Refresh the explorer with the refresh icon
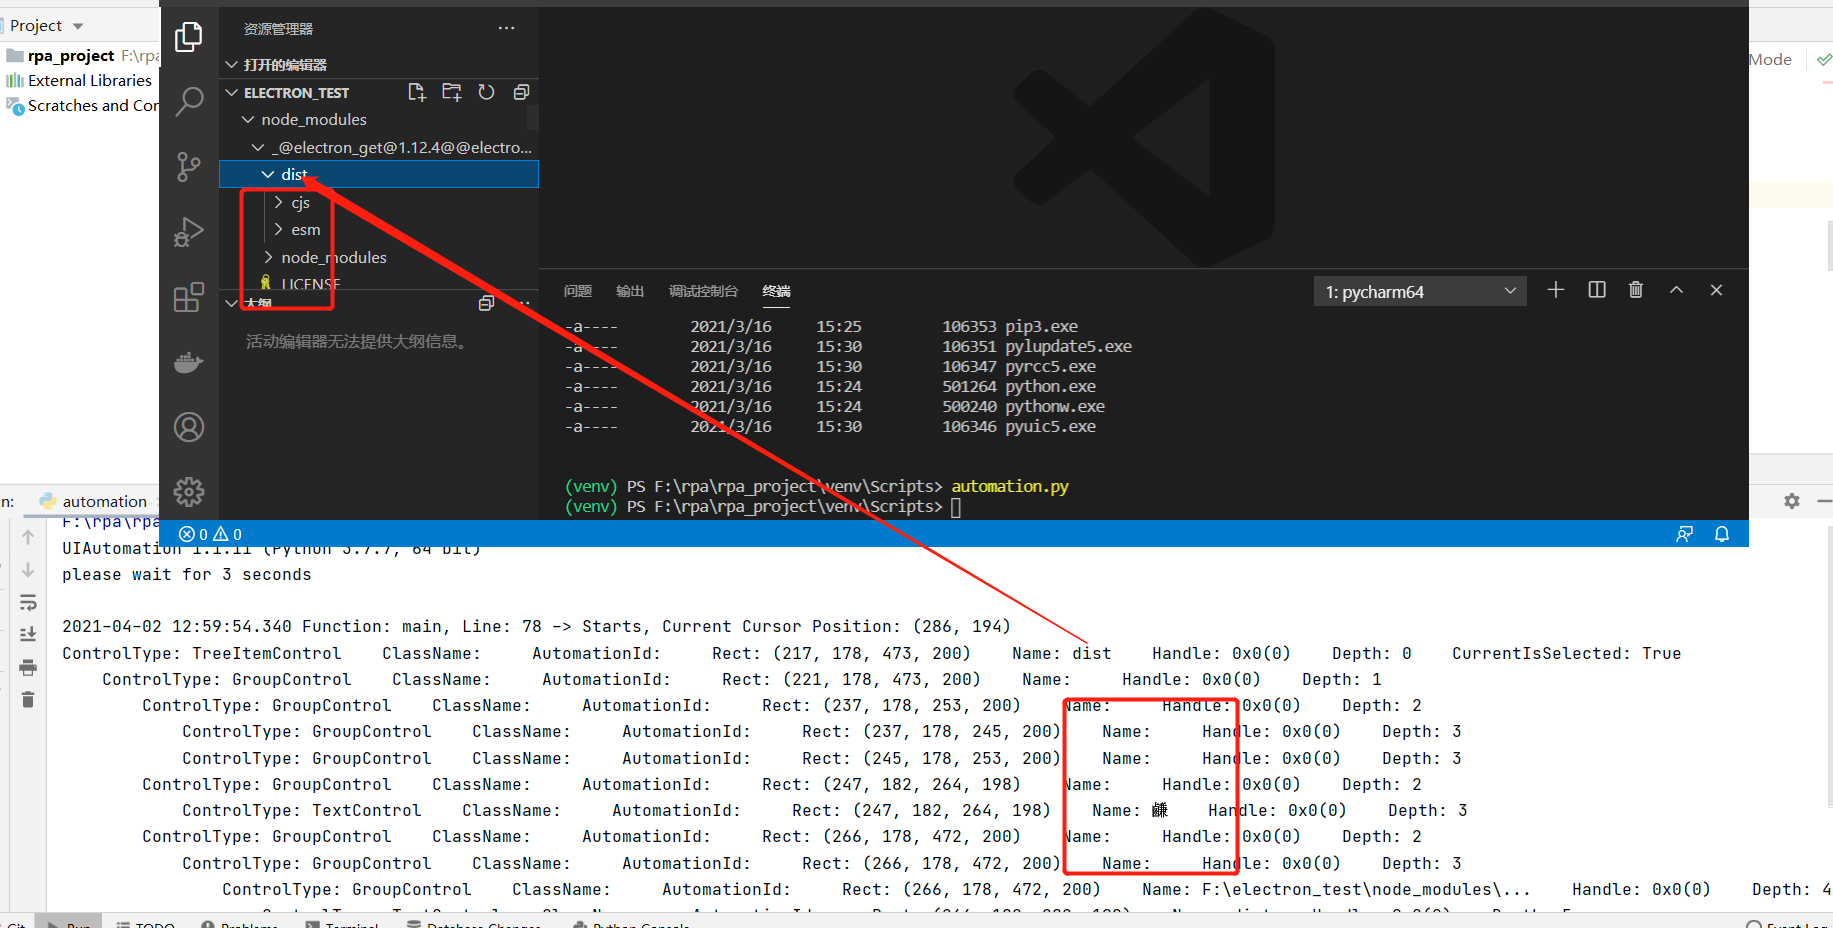The height and width of the screenshot is (928, 1833). click(486, 92)
